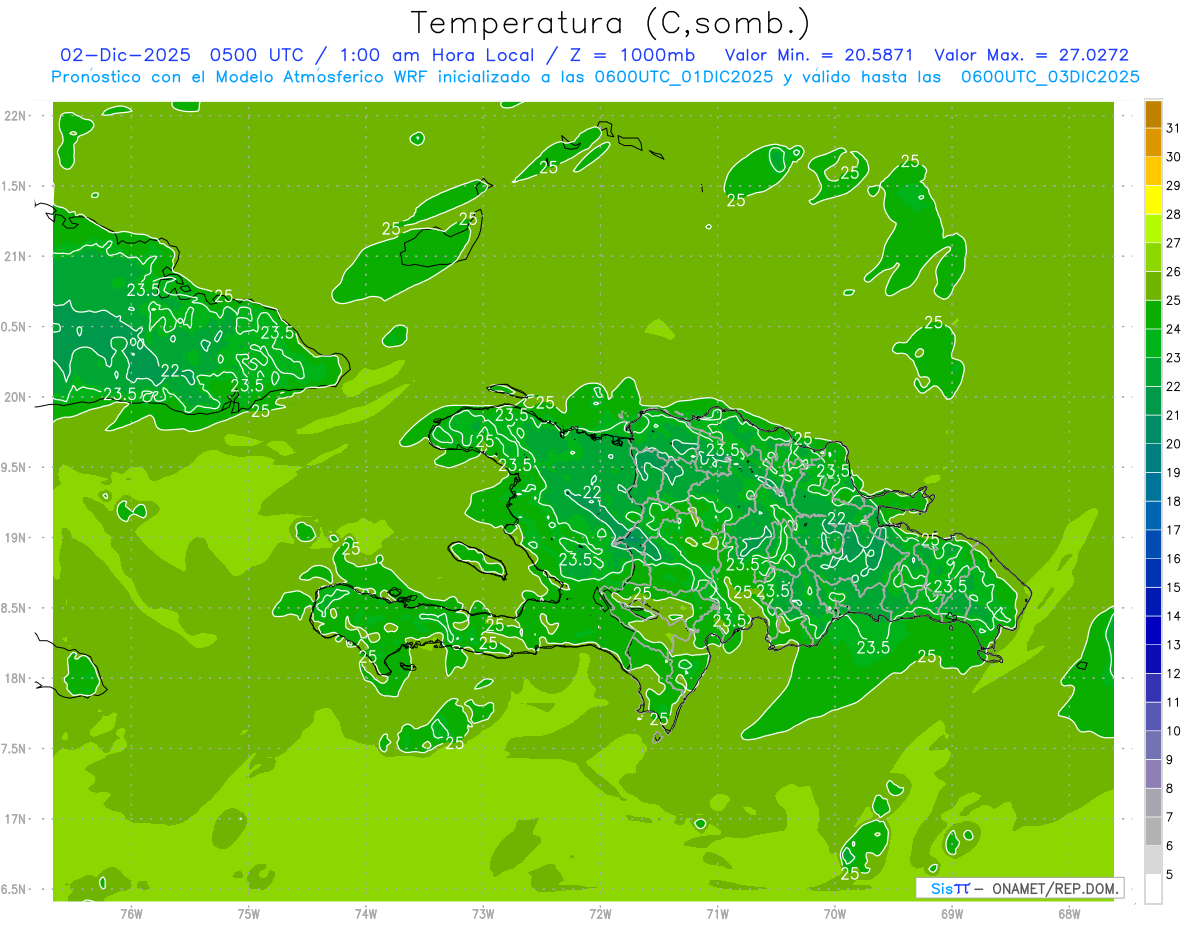Click the colorbar scale label "15"

[x=1174, y=588]
